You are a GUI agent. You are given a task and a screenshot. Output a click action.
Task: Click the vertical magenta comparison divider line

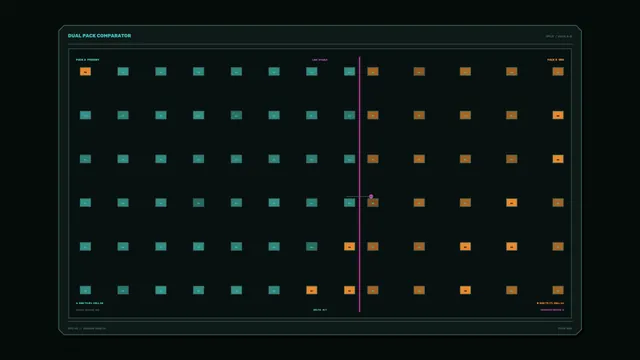pos(360,184)
